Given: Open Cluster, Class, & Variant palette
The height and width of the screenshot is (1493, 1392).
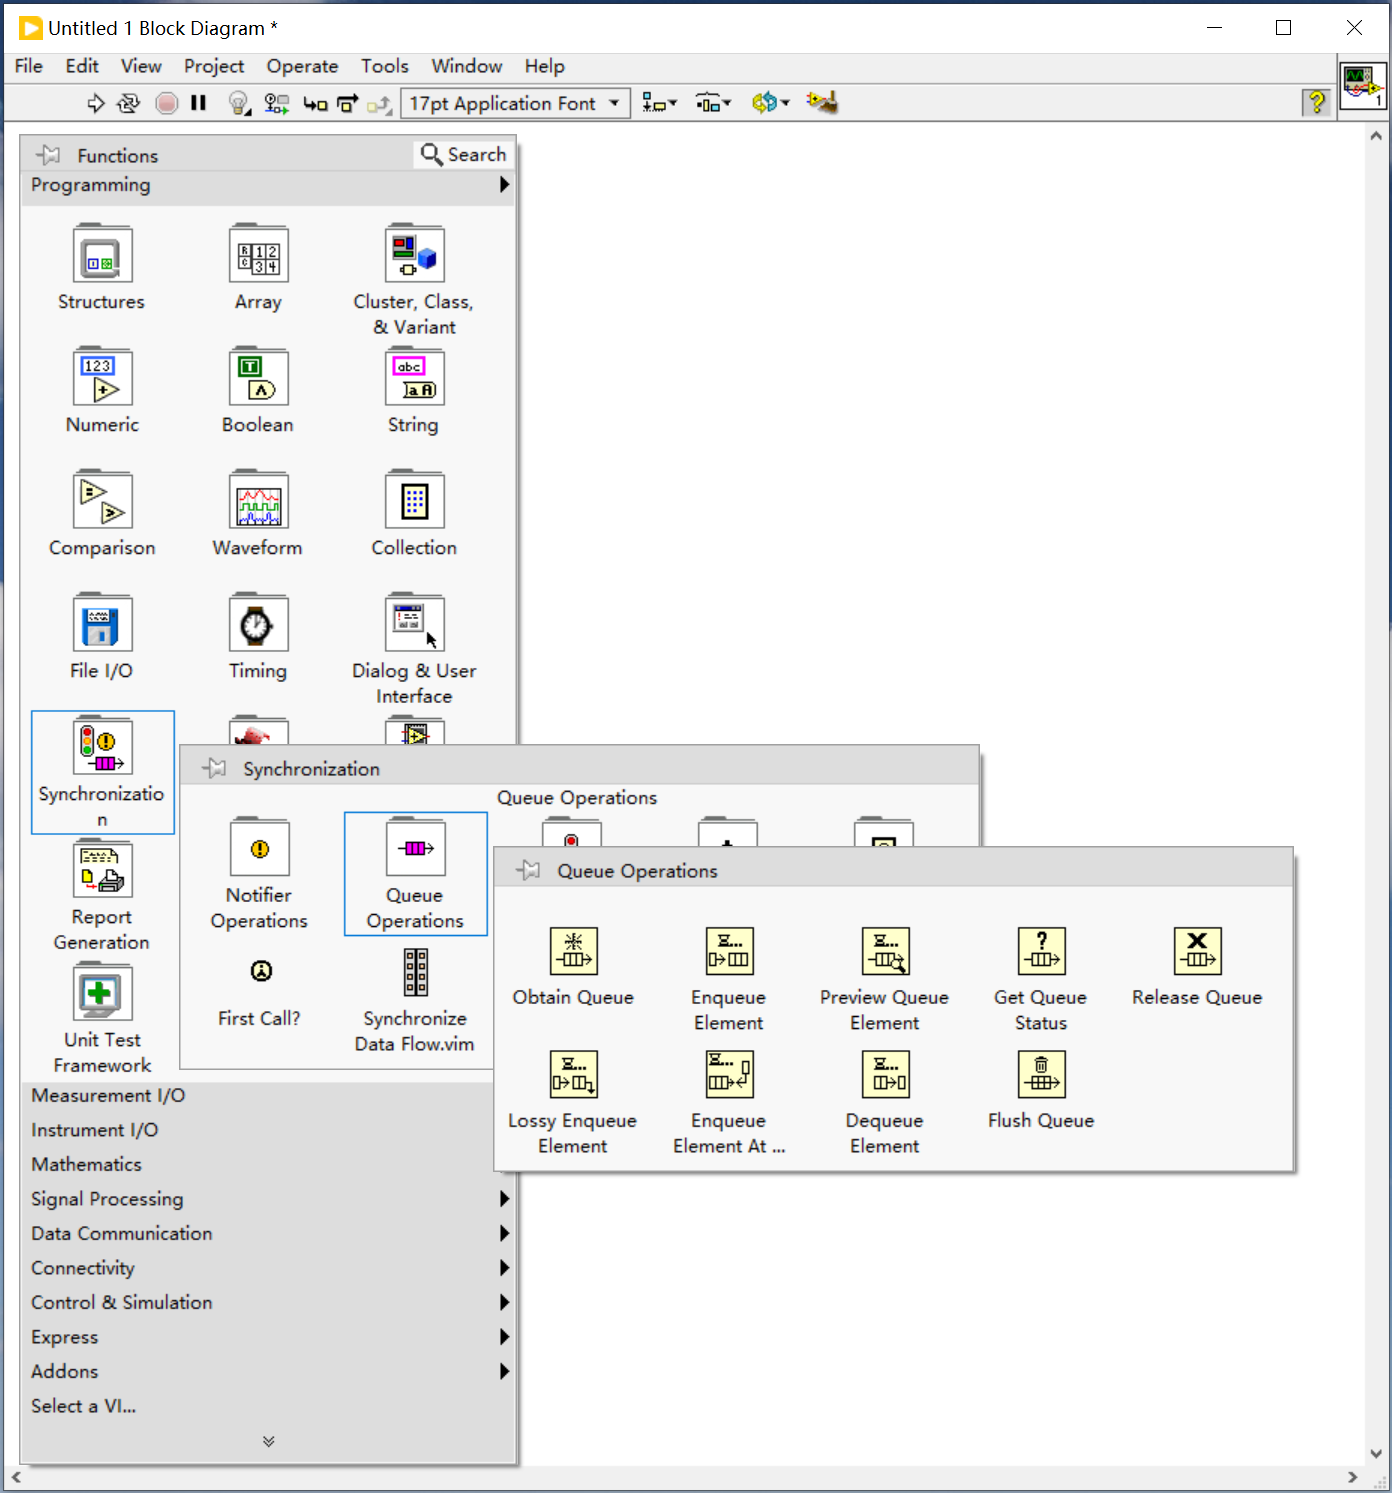Looking at the screenshot, I should click(x=414, y=279).
